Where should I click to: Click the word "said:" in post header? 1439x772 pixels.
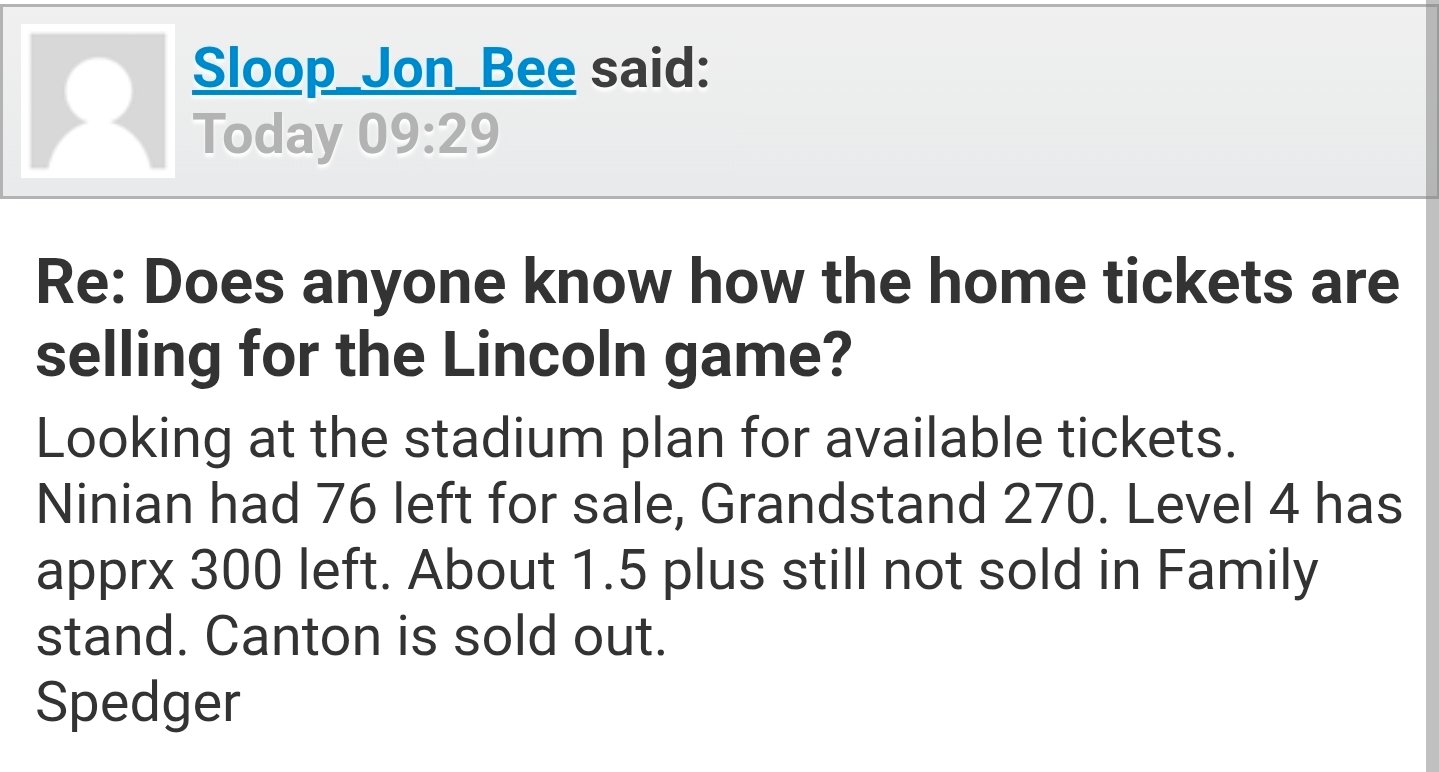click(x=650, y=69)
